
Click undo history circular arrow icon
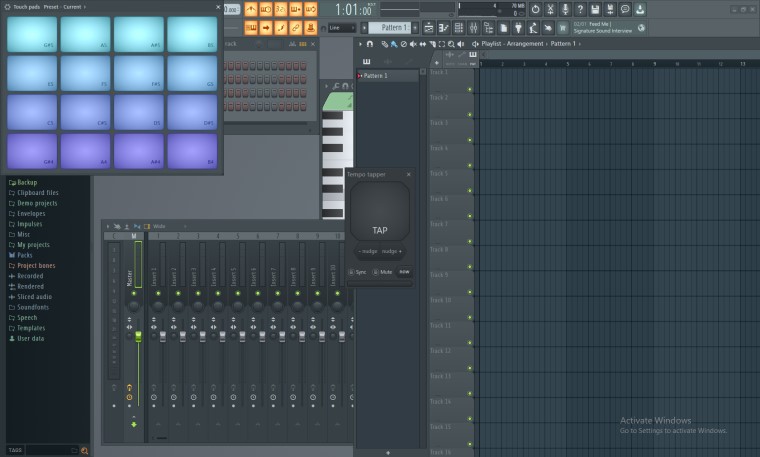pyautogui.click(x=535, y=9)
